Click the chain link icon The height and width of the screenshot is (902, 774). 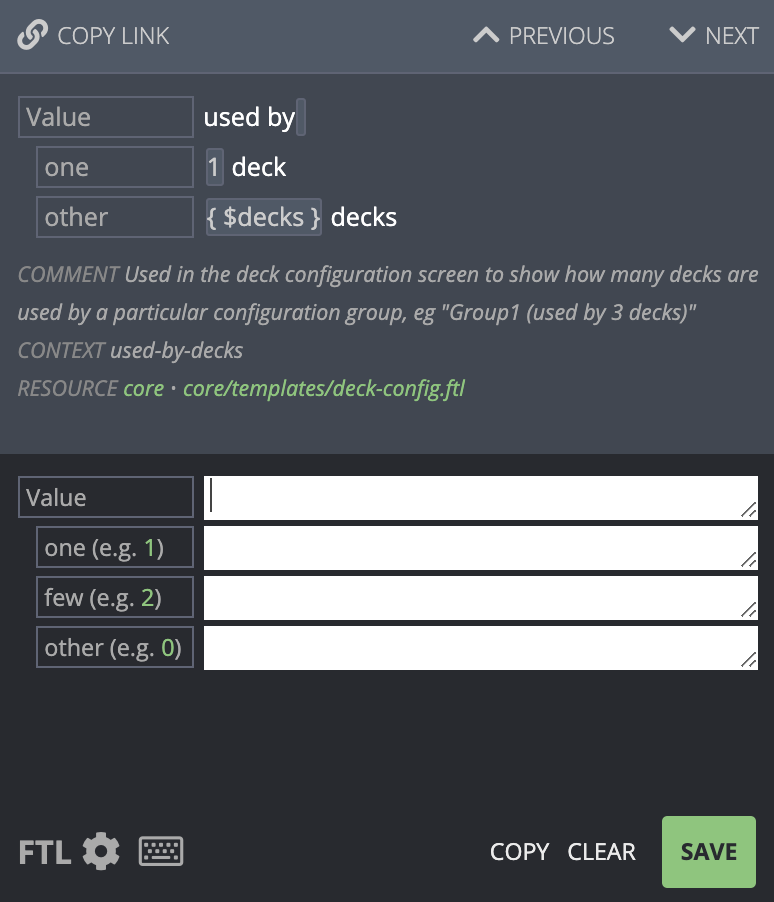(32, 35)
